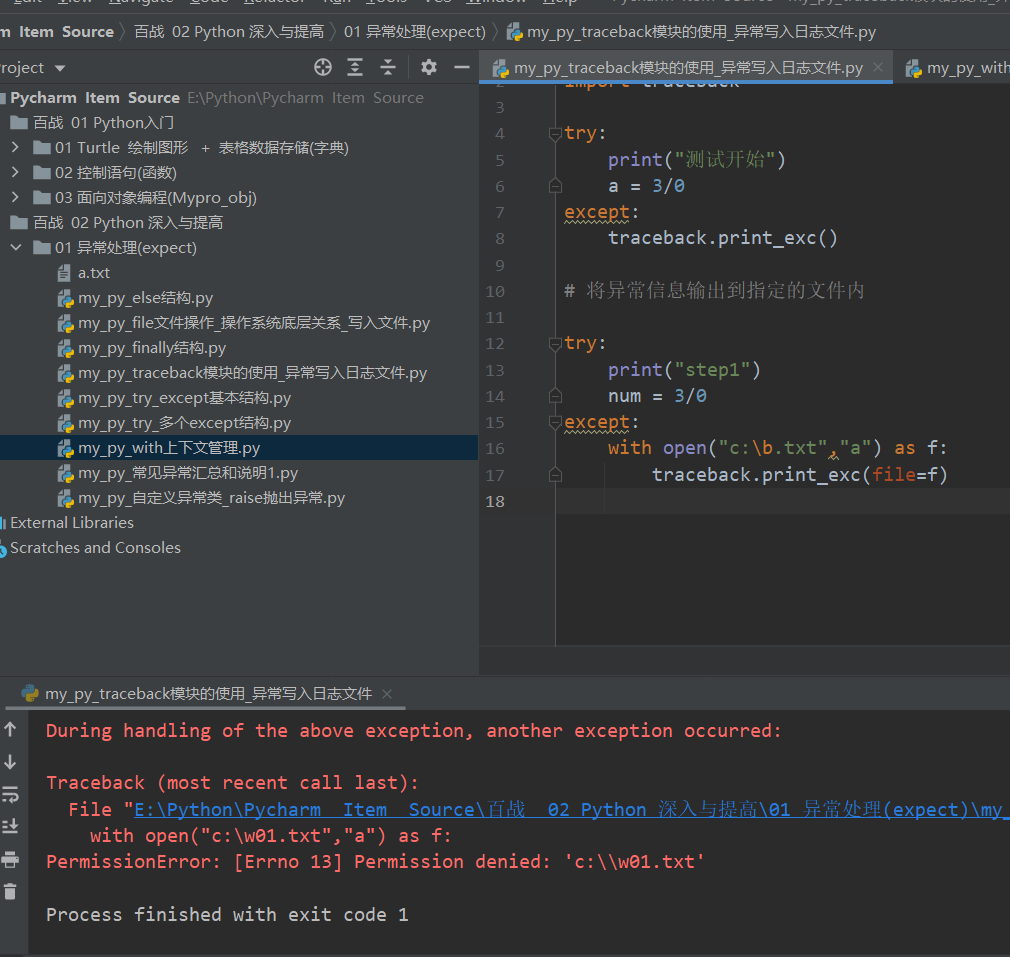Select the Pycharm Item Source project root
Image resolution: width=1010 pixels, height=957 pixels.
95,98
